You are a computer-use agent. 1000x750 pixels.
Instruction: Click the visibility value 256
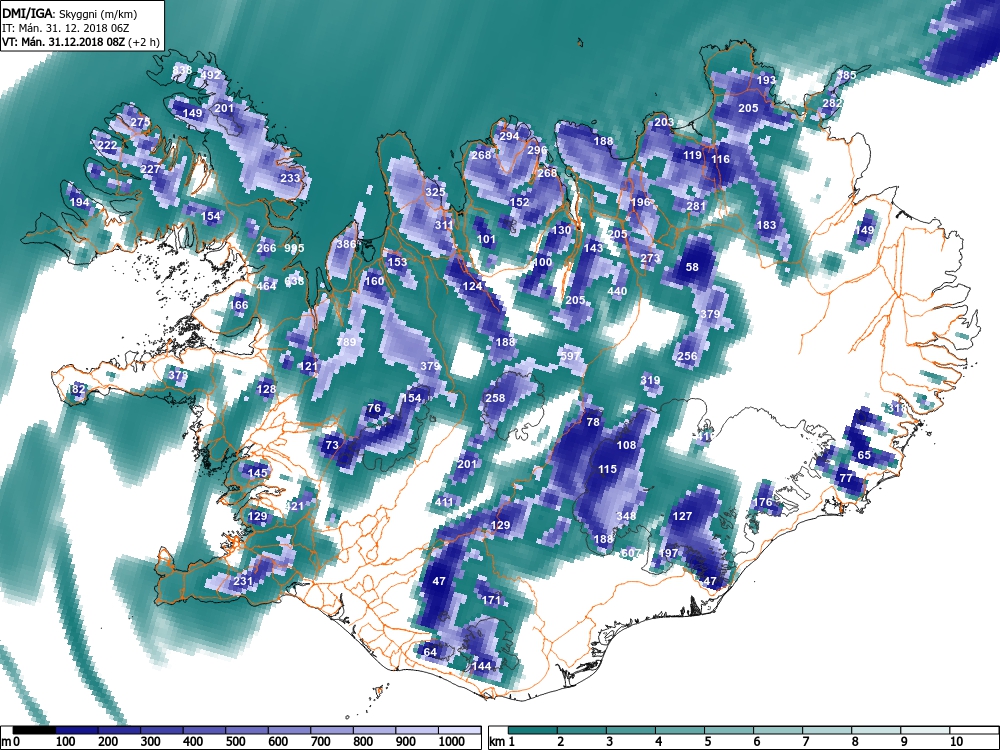point(687,356)
